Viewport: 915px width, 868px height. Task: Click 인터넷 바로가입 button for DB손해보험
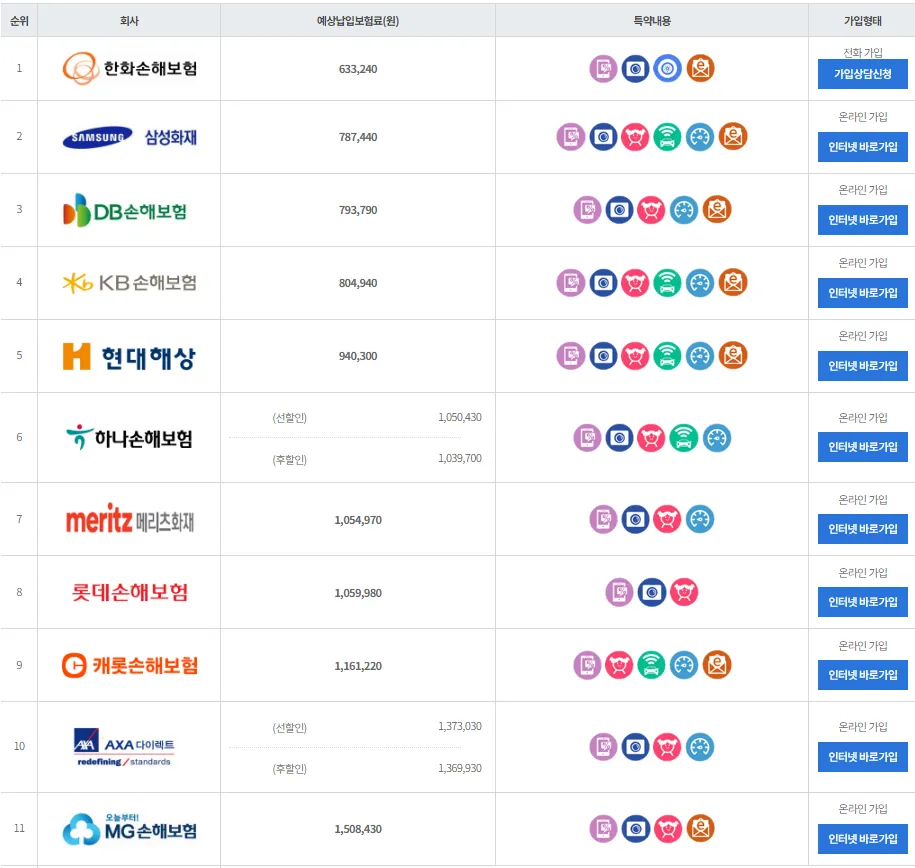coord(862,220)
